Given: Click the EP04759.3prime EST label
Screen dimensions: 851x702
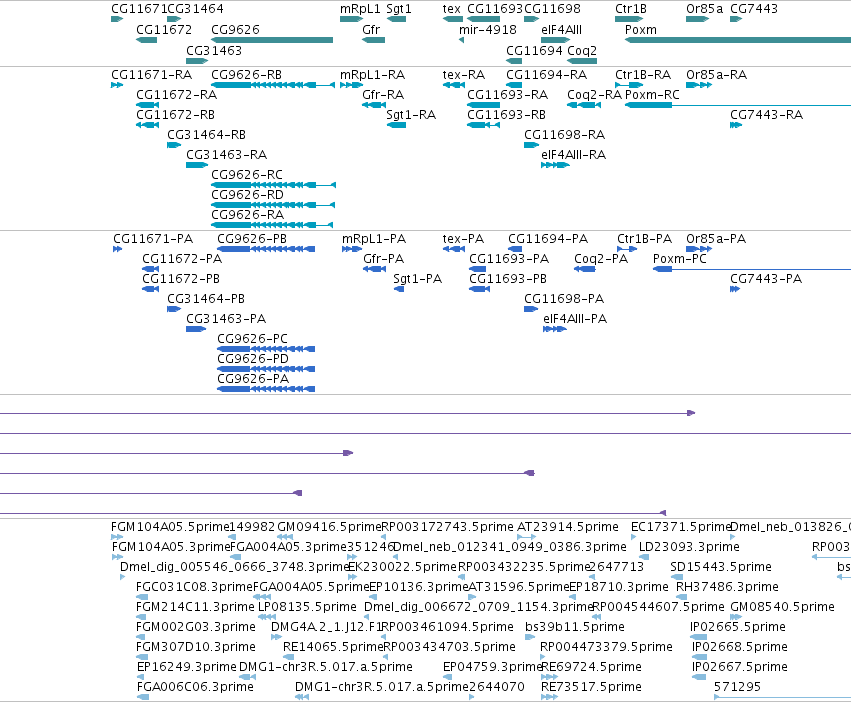Looking at the screenshot, I should (x=493, y=667).
